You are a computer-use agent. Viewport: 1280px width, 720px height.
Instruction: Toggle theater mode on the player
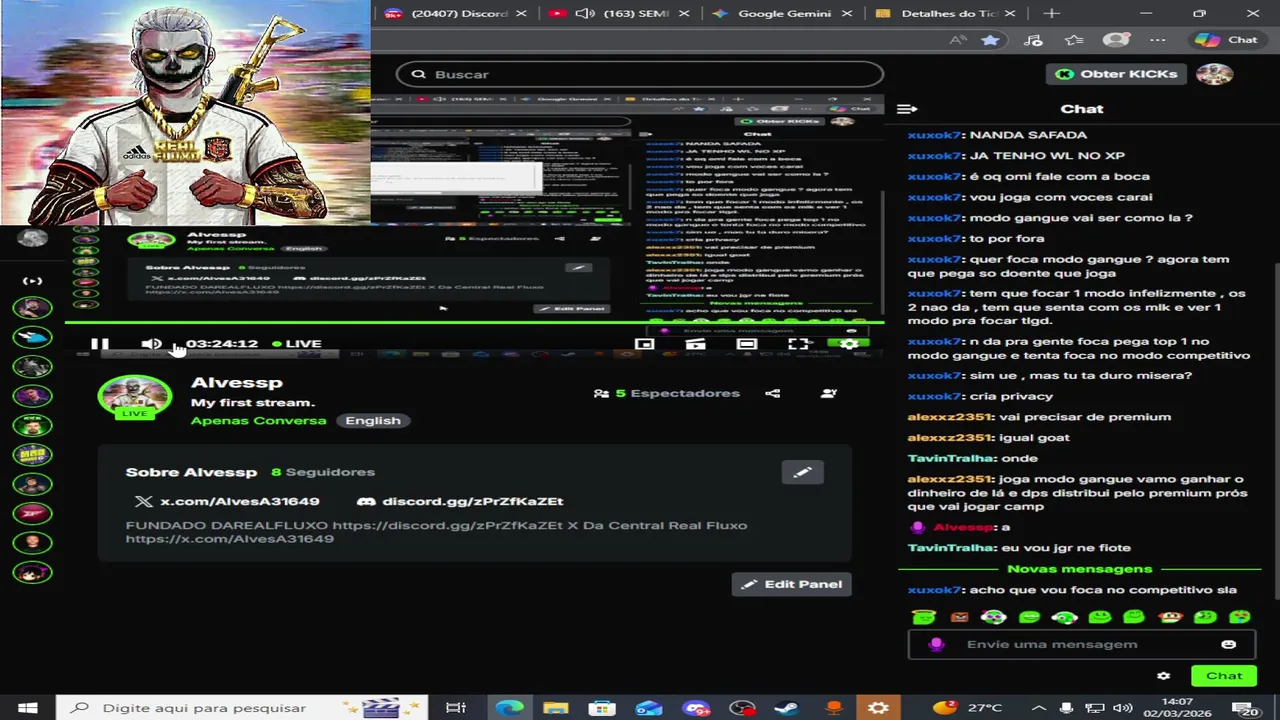click(x=747, y=344)
